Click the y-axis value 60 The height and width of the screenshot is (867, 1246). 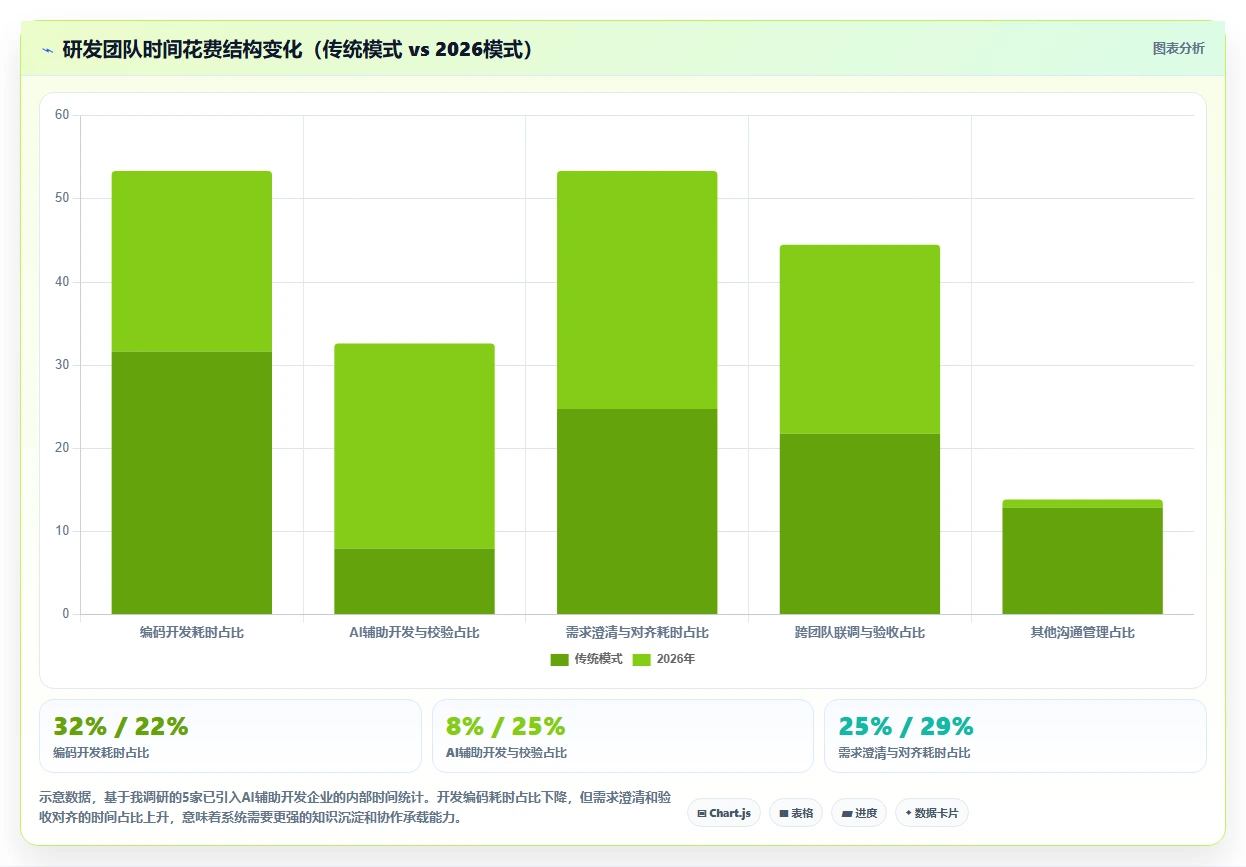tap(62, 115)
